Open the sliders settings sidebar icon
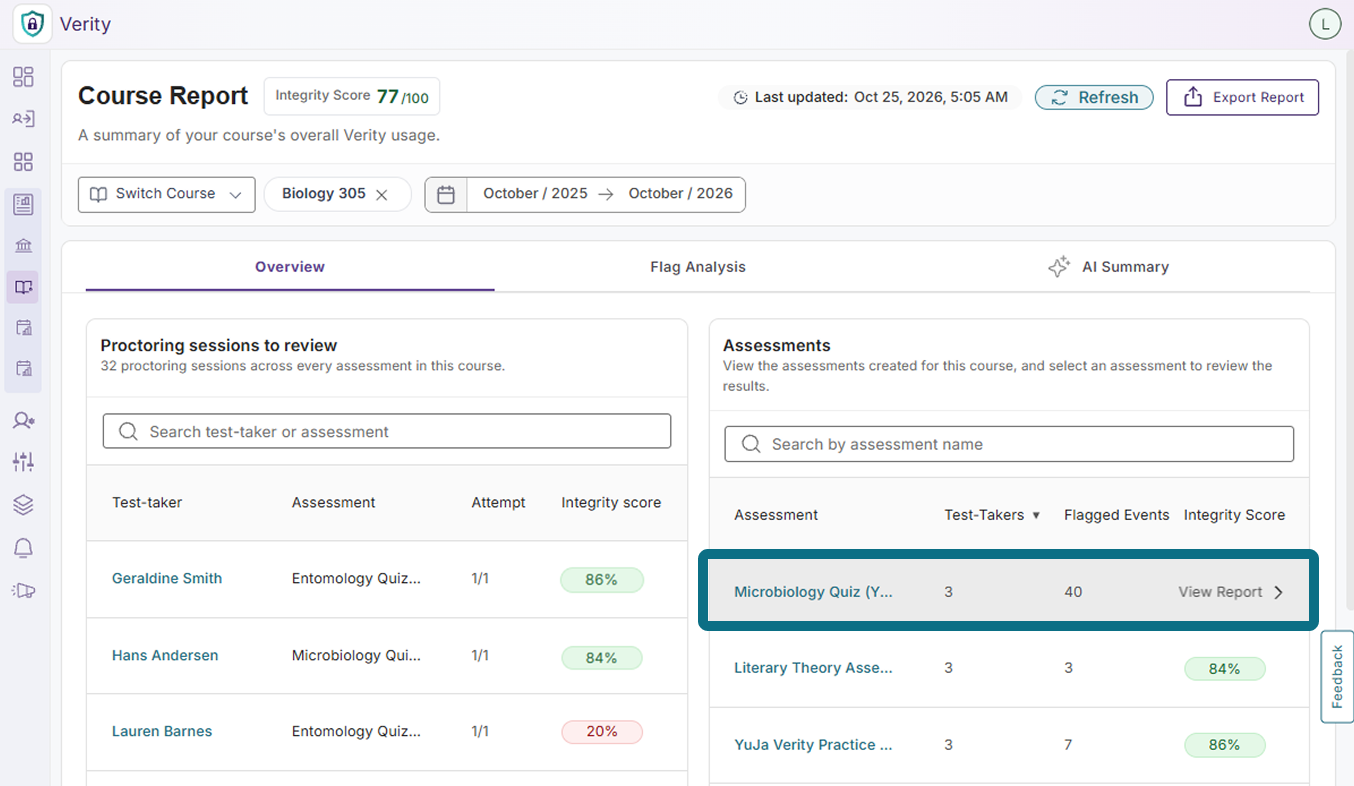 pos(23,462)
